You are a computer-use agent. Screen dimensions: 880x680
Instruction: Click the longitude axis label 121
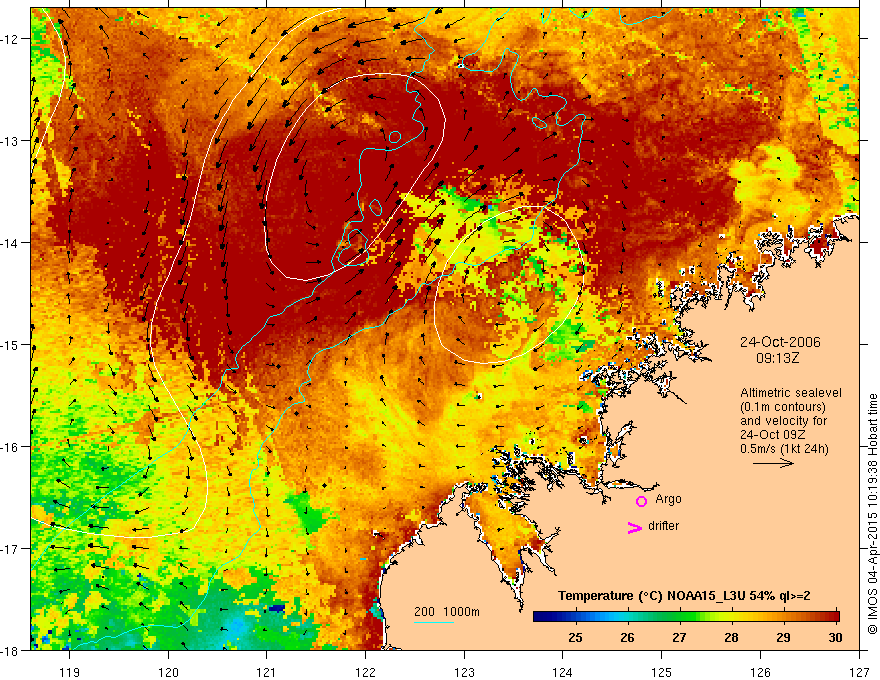pos(267,672)
